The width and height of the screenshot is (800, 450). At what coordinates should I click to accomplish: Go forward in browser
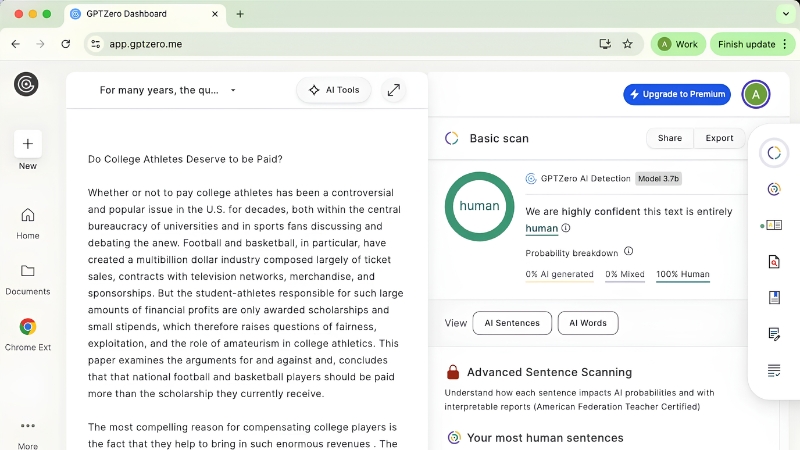point(40,44)
